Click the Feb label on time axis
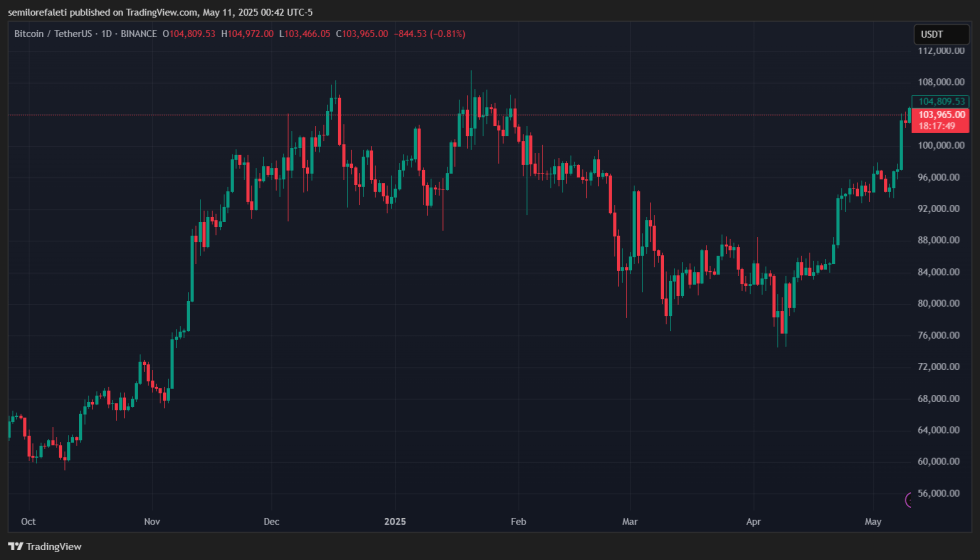 pos(518,522)
